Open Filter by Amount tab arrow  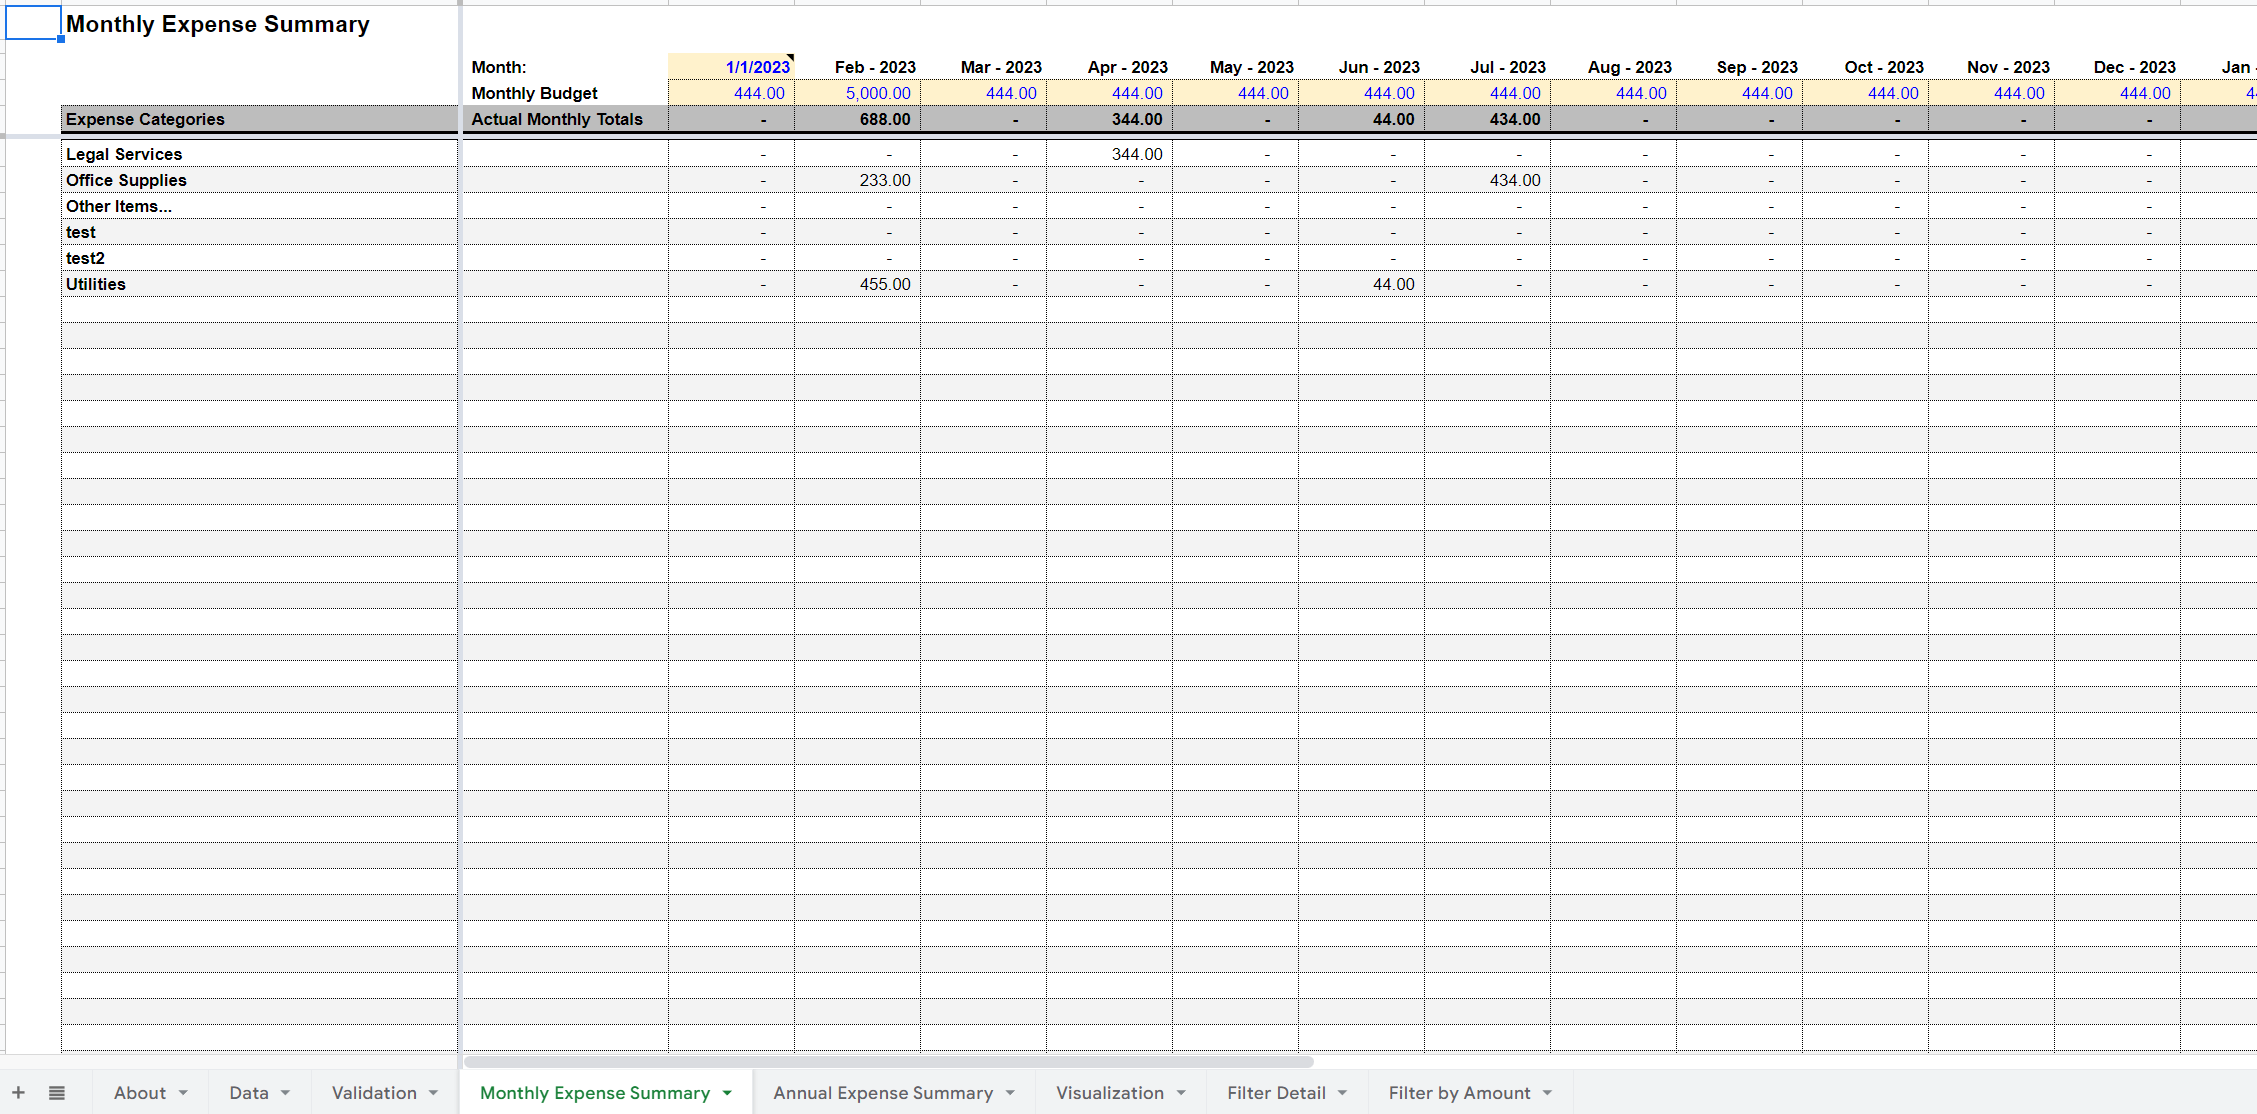point(1547,1093)
